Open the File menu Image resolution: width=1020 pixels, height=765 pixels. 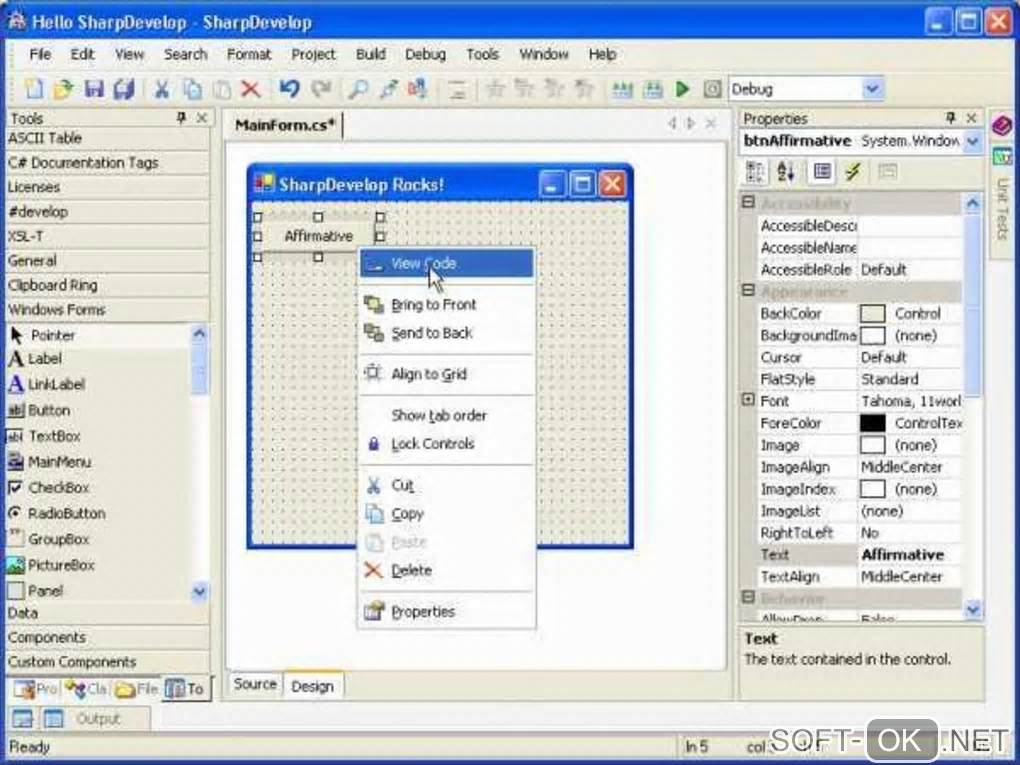tap(40, 55)
